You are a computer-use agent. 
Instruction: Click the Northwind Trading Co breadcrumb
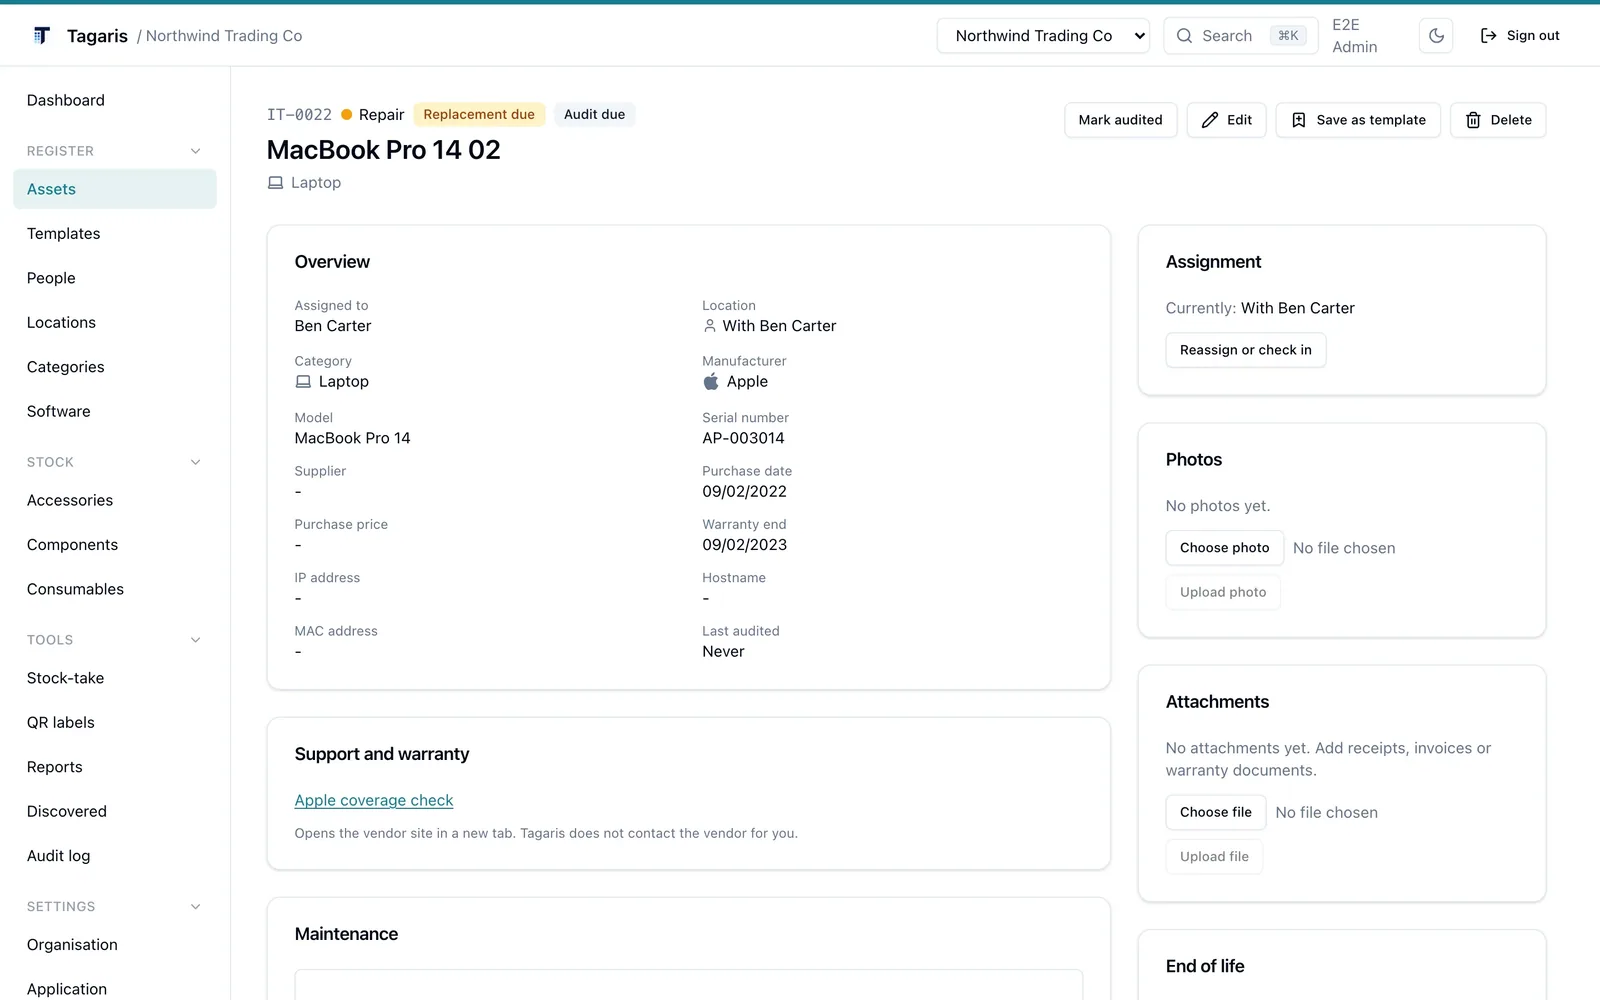[x=224, y=36]
